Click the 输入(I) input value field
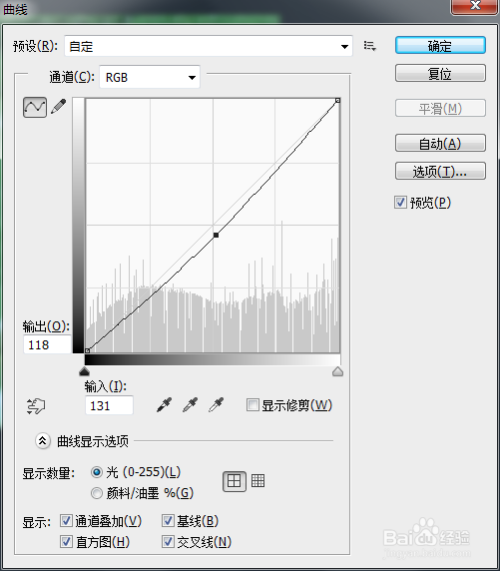This screenshot has height=571, width=500. click(x=109, y=405)
